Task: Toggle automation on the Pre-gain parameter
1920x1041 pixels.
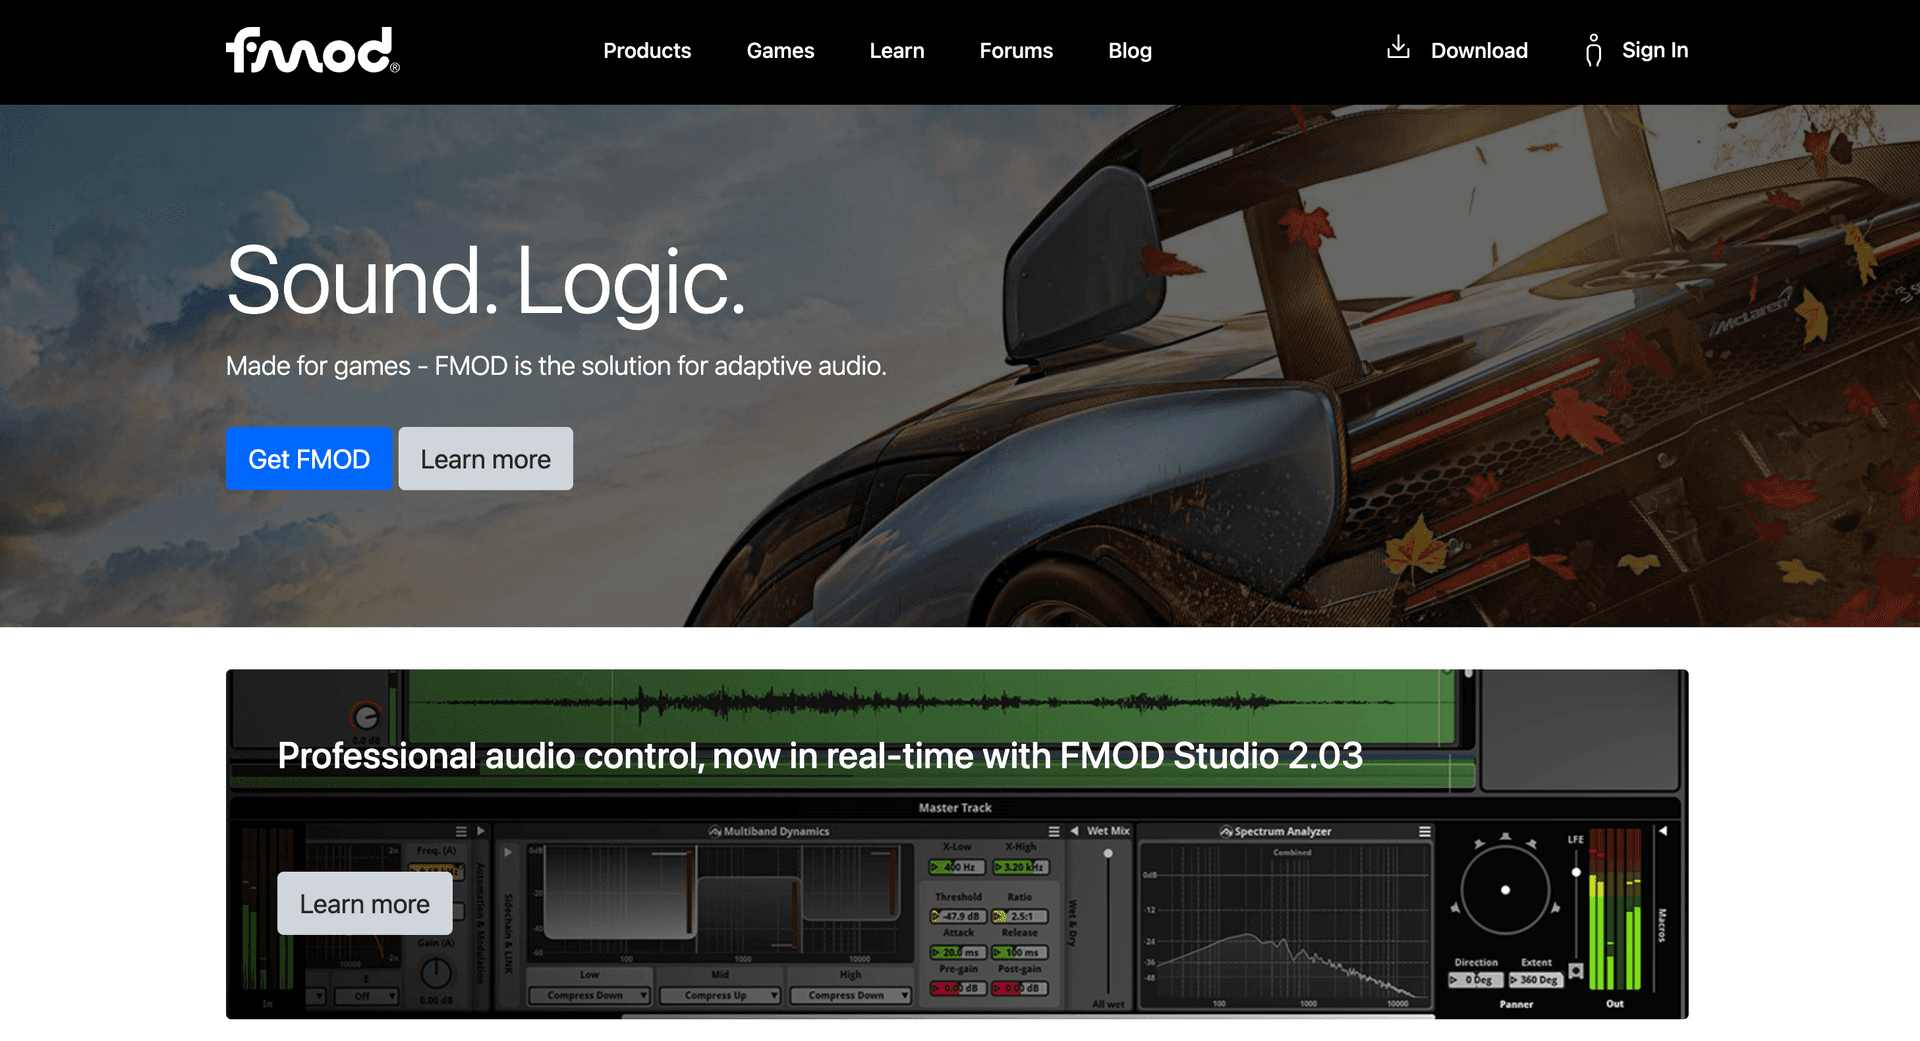Action: (x=935, y=988)
